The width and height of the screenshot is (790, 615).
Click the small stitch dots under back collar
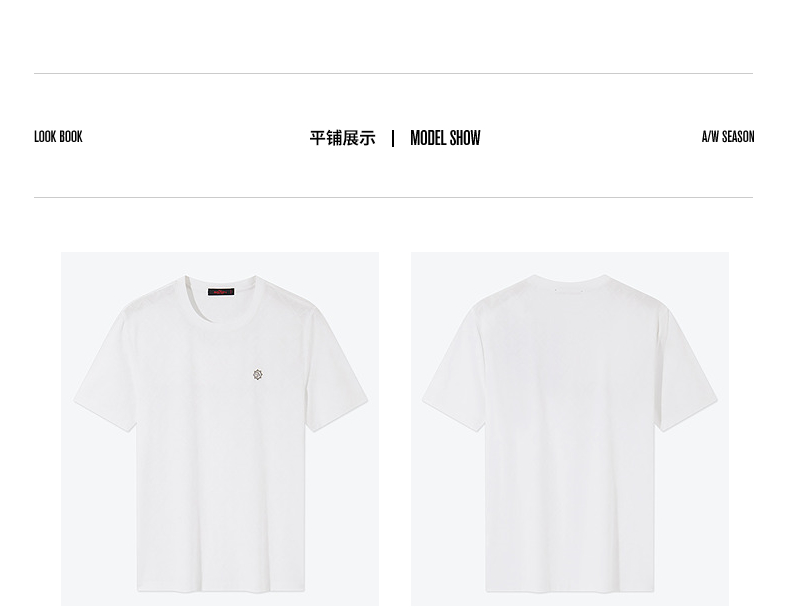(x=569, y=290)
